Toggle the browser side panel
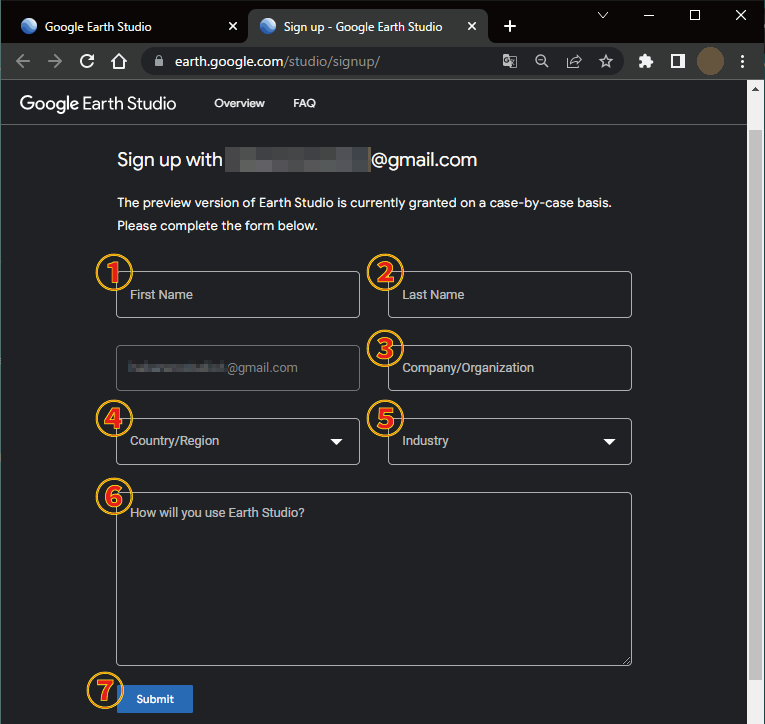Screen dimensions: 765x724 pyautogui.click(x=678, y=61)
